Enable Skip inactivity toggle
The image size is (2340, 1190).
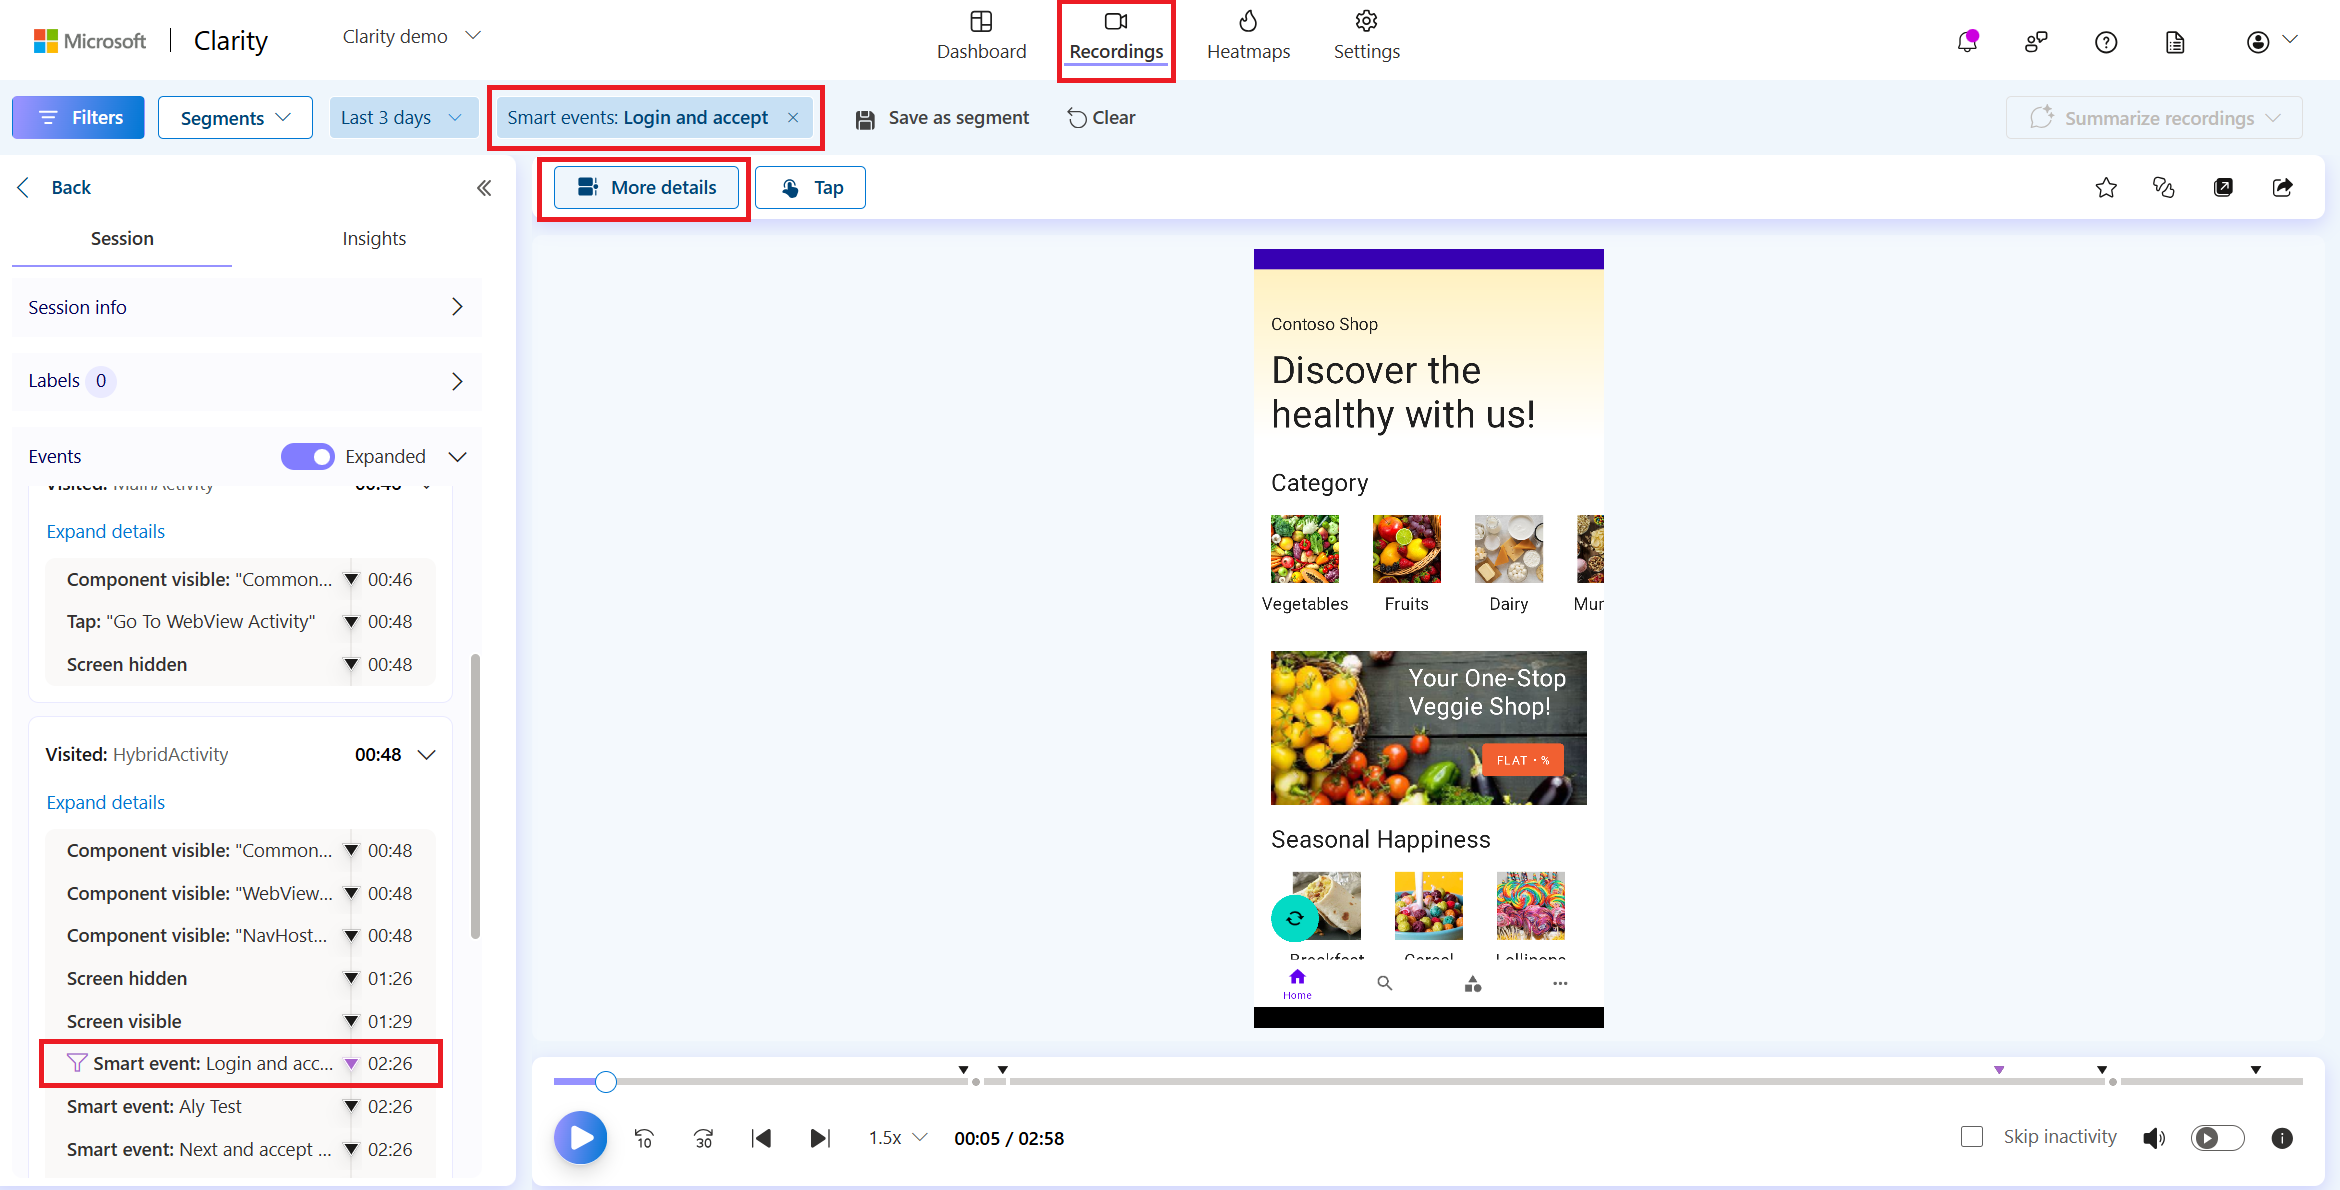tap(1971, 1135)
